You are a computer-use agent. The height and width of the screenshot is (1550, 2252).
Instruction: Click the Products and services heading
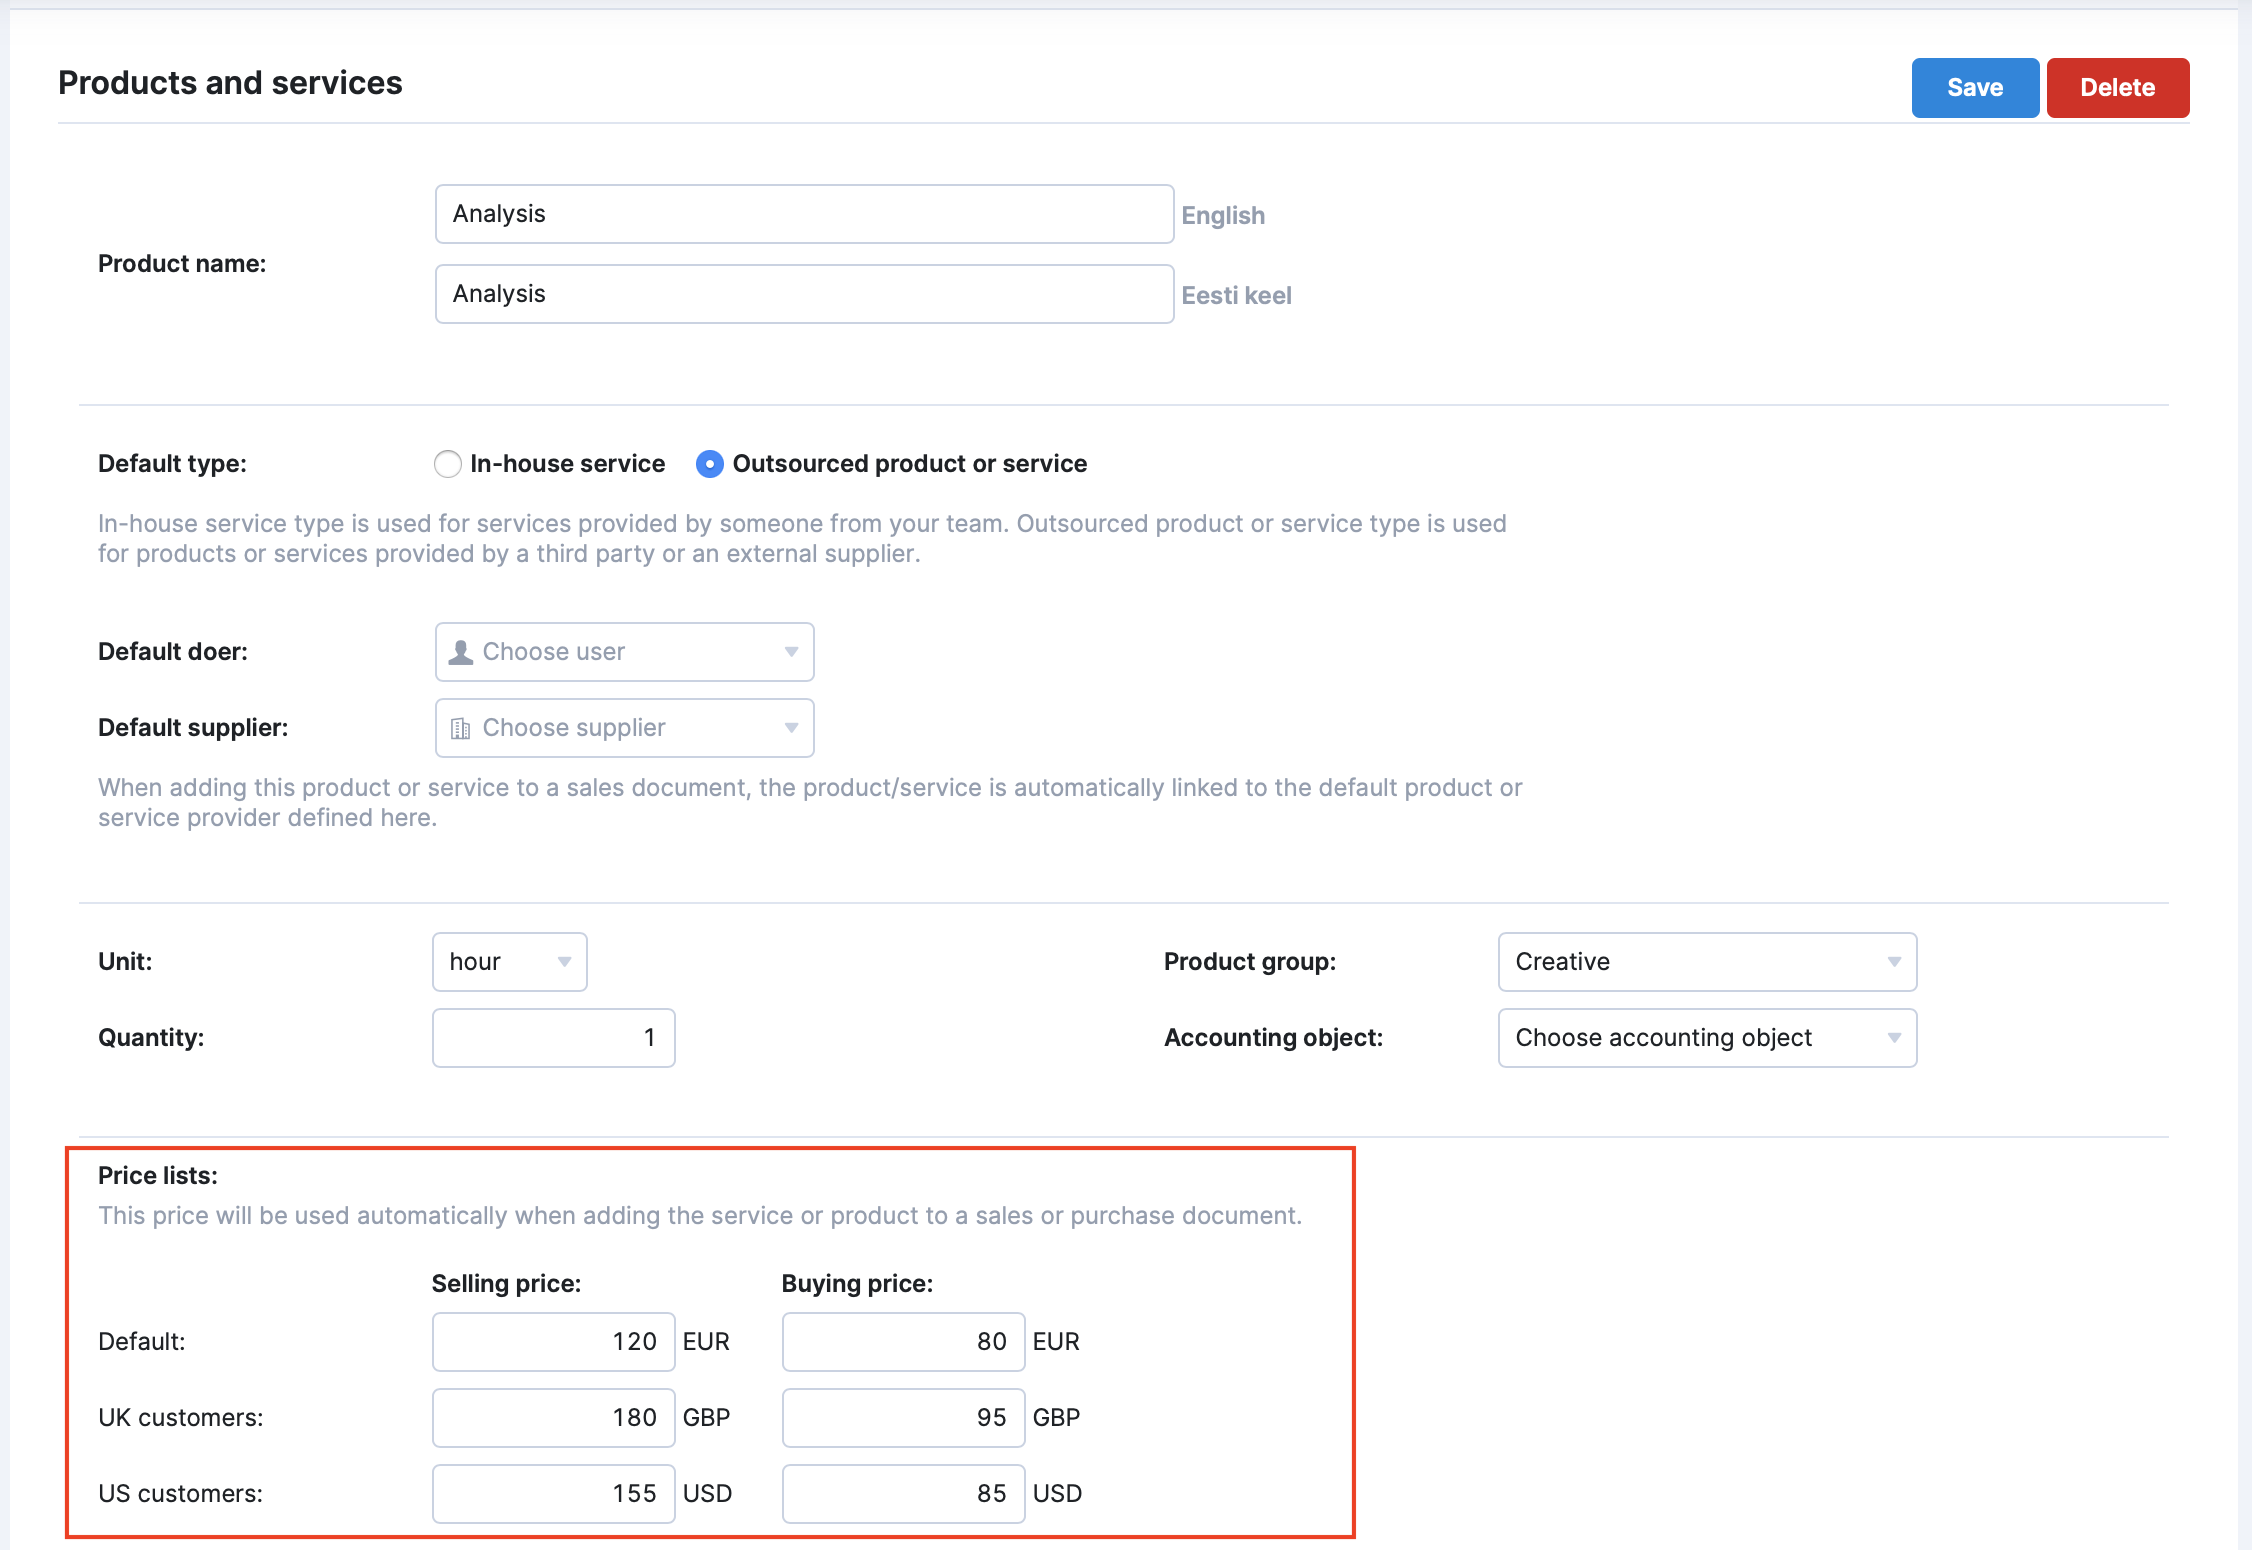(230, 83)
